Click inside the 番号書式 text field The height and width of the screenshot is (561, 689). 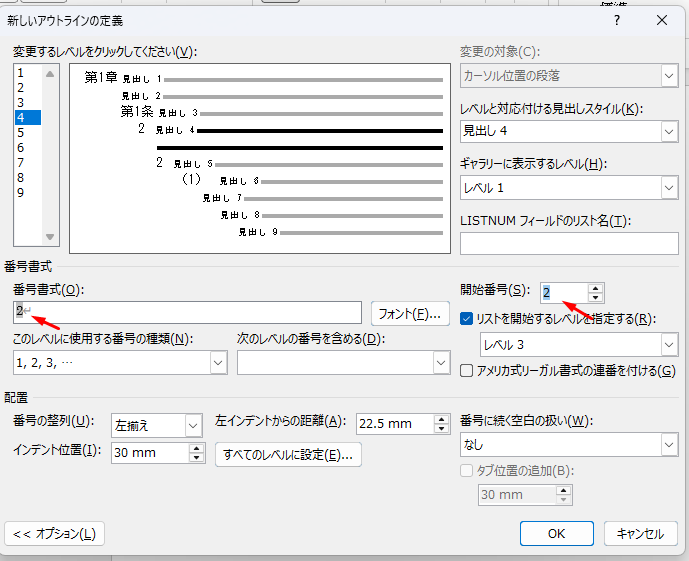(x=190, y=313)
